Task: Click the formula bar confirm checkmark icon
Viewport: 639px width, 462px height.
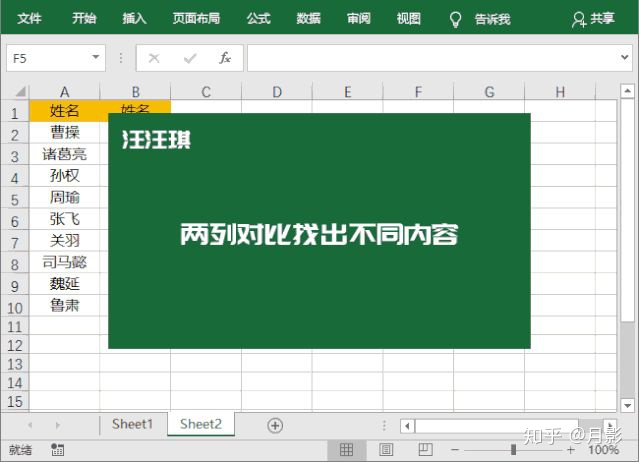Action: pos(190,58)
